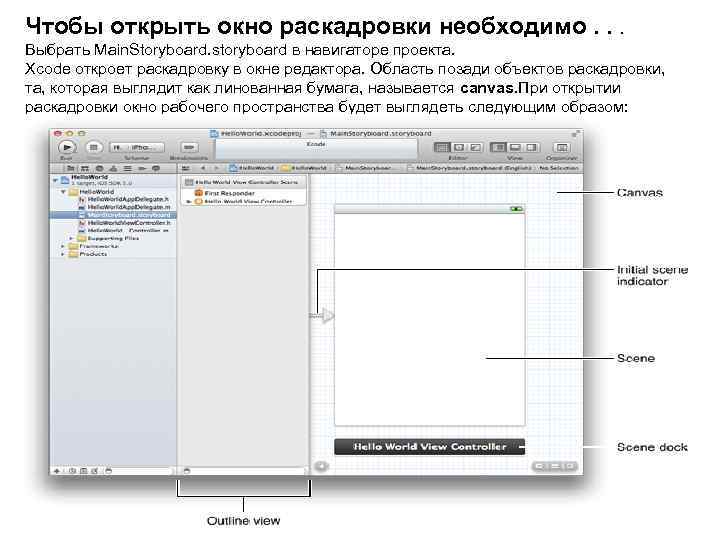This screenshot has width=720, height=540.
Task: Select the Standard editor button
Action: 442,147
